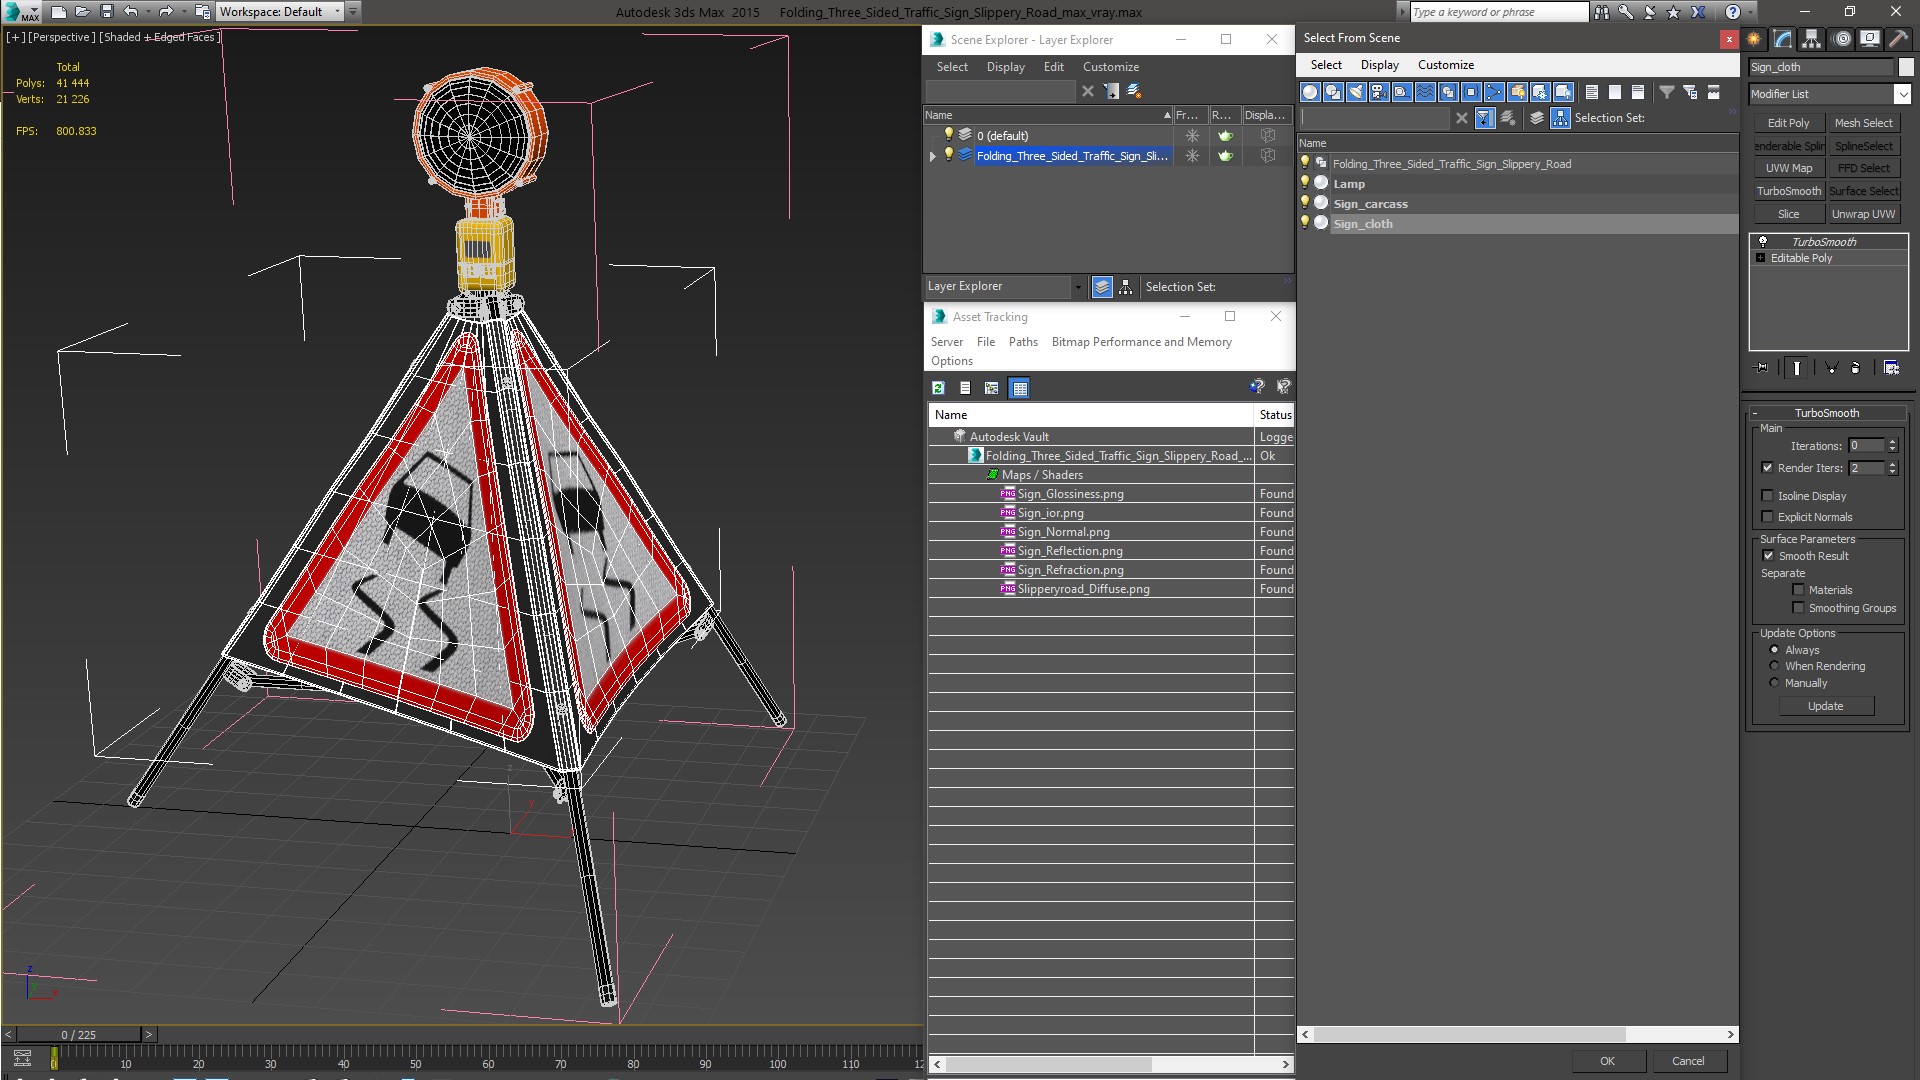Open the Create command panel tab

(x=1754, y=39)
